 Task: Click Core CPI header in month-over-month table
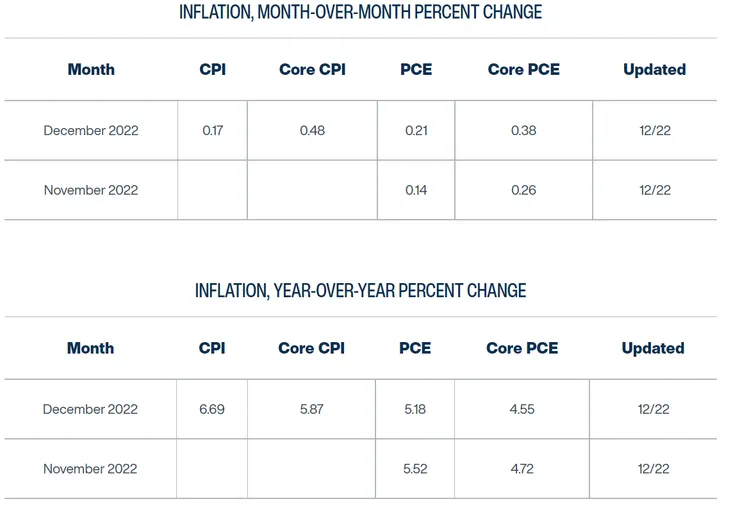pyautogui.click(x=312, y=70)
